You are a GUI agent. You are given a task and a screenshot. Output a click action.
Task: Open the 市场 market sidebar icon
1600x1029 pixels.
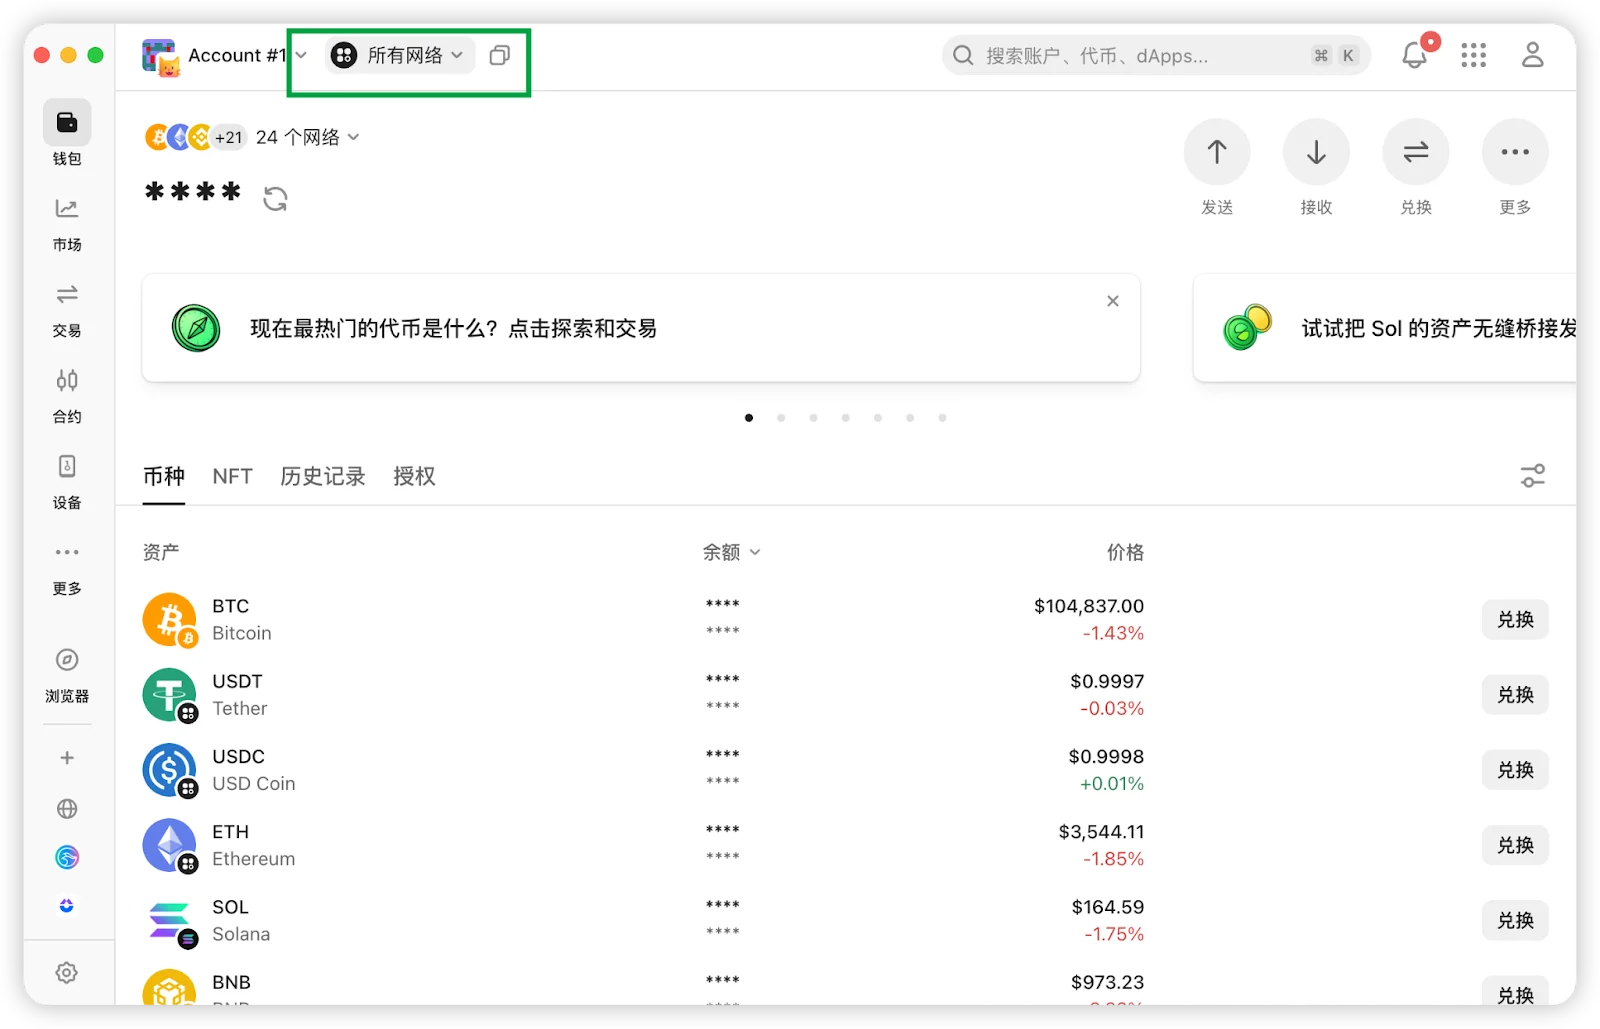(x=67, y=209)
